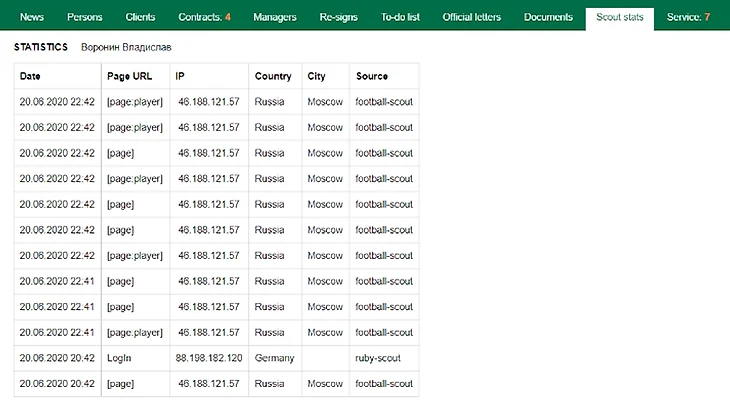Open the Contracts tab
The image size is (730, 405).
(x=204, y=17)
